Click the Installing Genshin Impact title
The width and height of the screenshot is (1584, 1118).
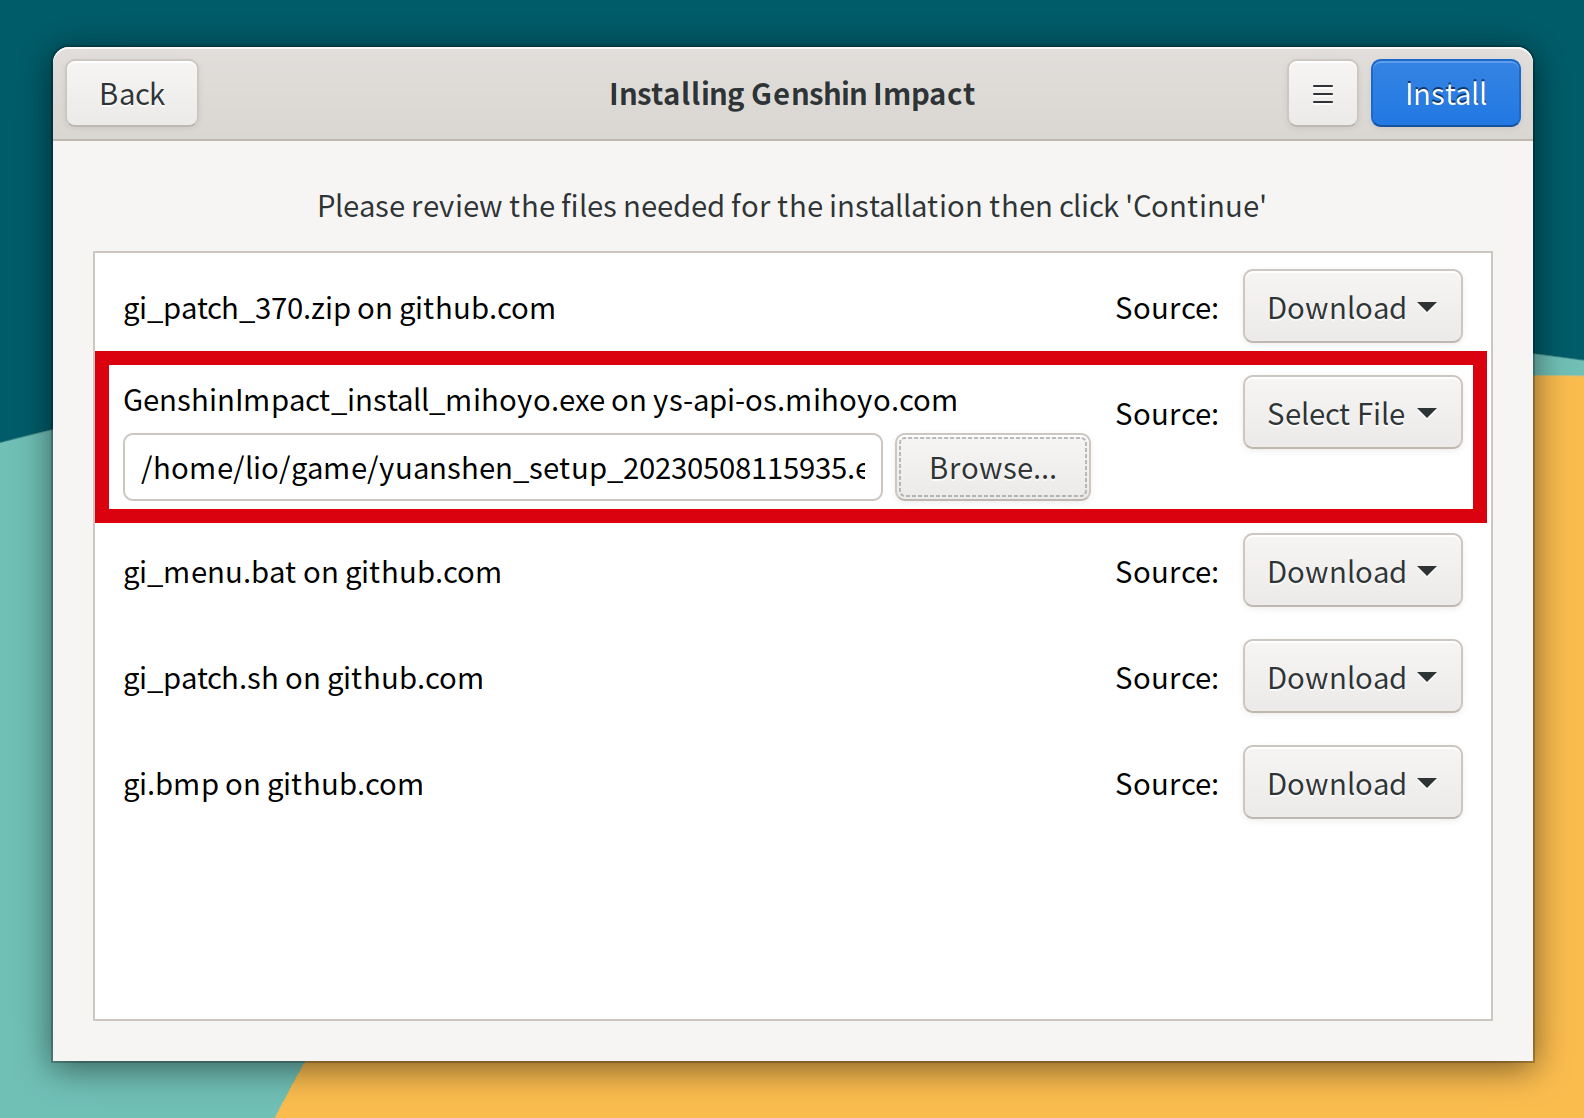click(792, 94)
